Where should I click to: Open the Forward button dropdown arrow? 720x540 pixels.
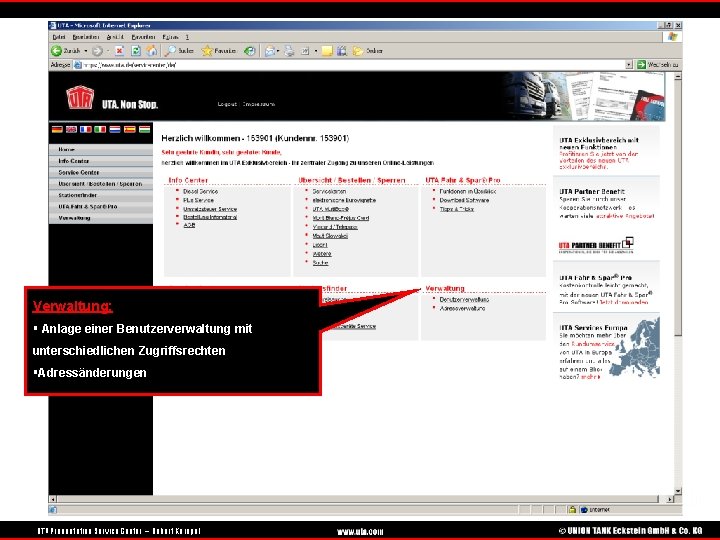point(108,51)
